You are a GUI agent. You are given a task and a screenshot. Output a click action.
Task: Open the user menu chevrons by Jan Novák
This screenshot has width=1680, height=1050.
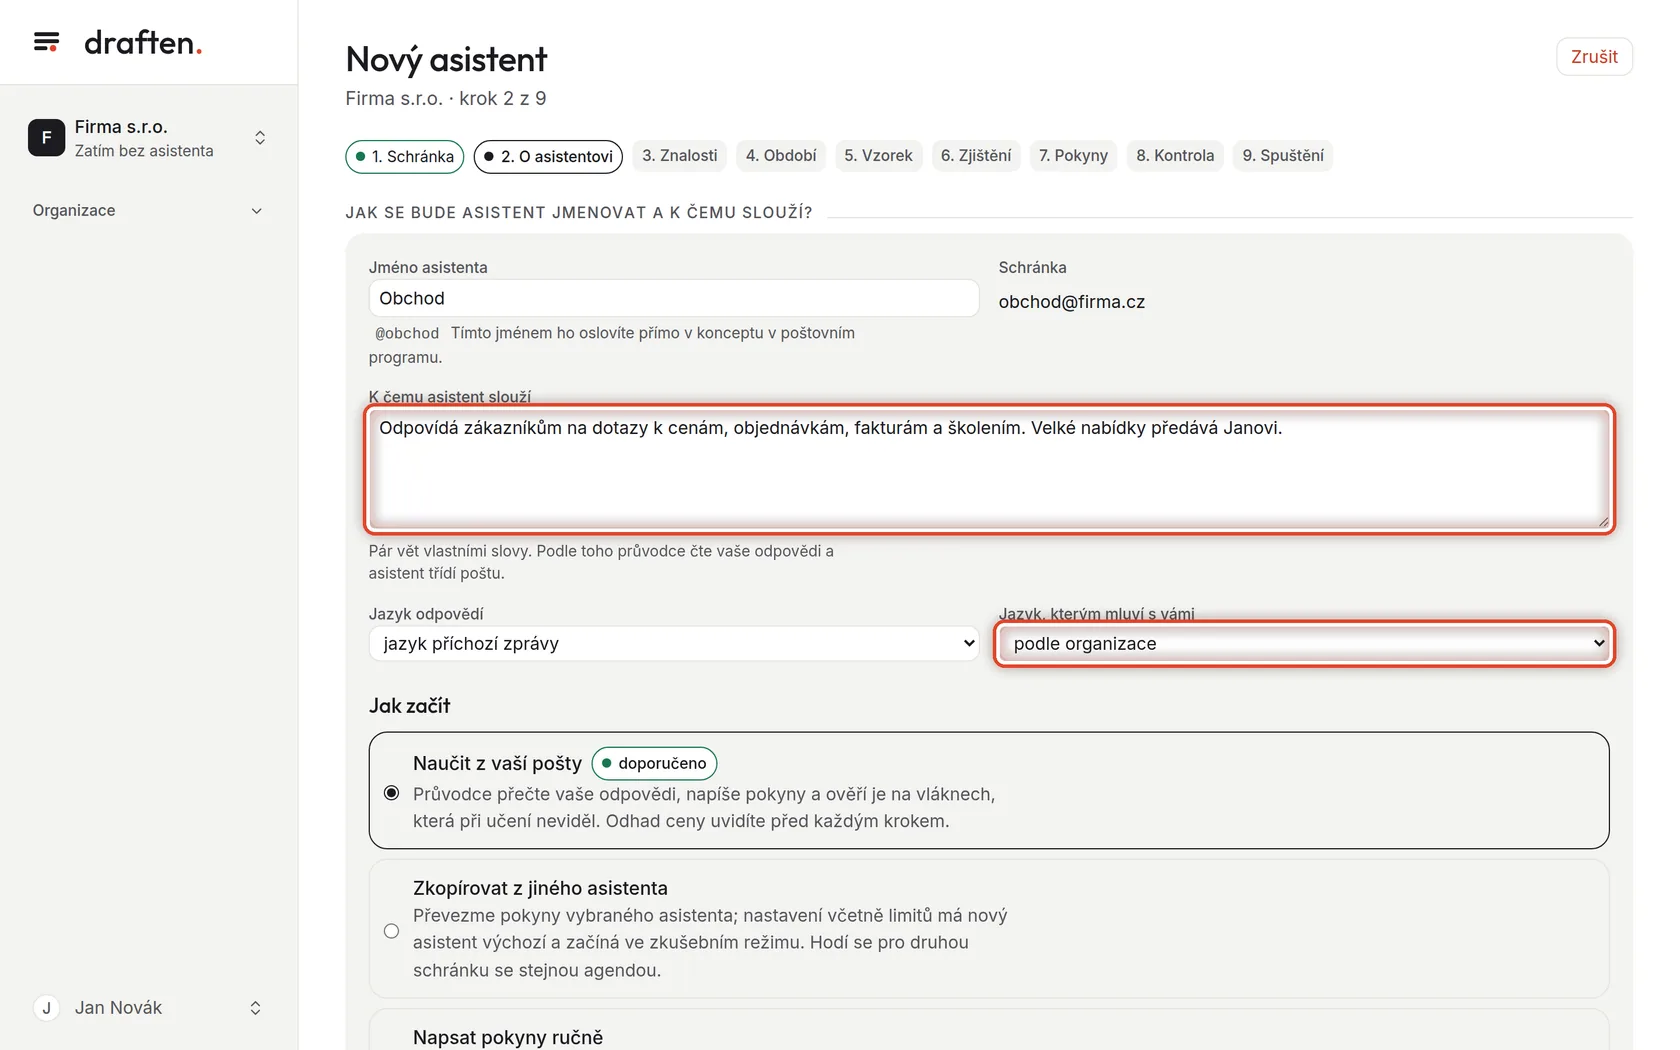coord(255,1008)
